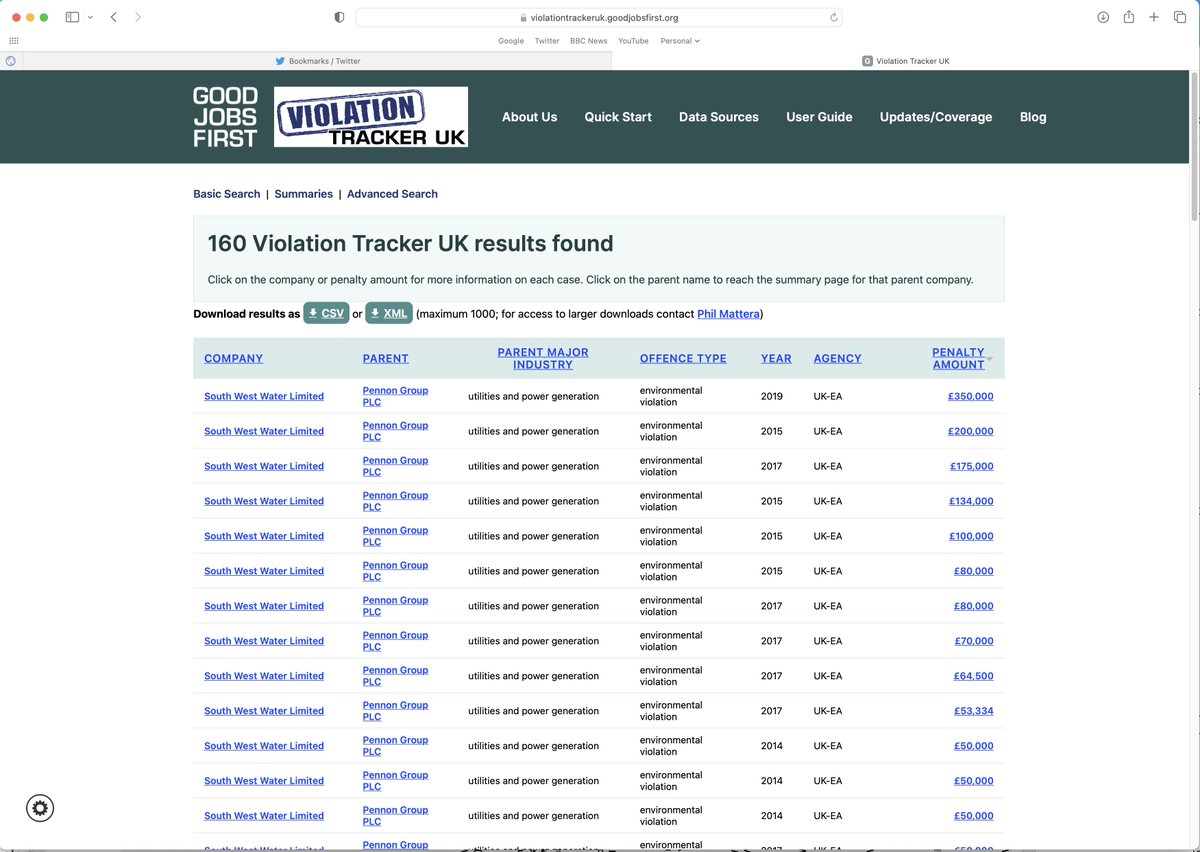Click the pinned tab icon

[11, 61]
